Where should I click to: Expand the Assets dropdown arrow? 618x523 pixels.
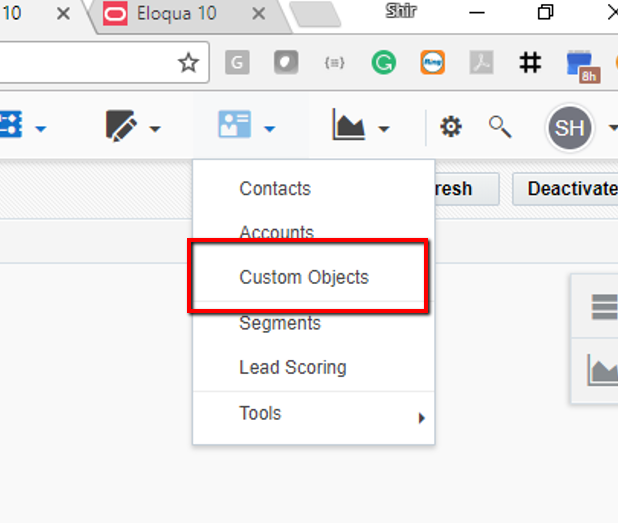tap(155, 129)
